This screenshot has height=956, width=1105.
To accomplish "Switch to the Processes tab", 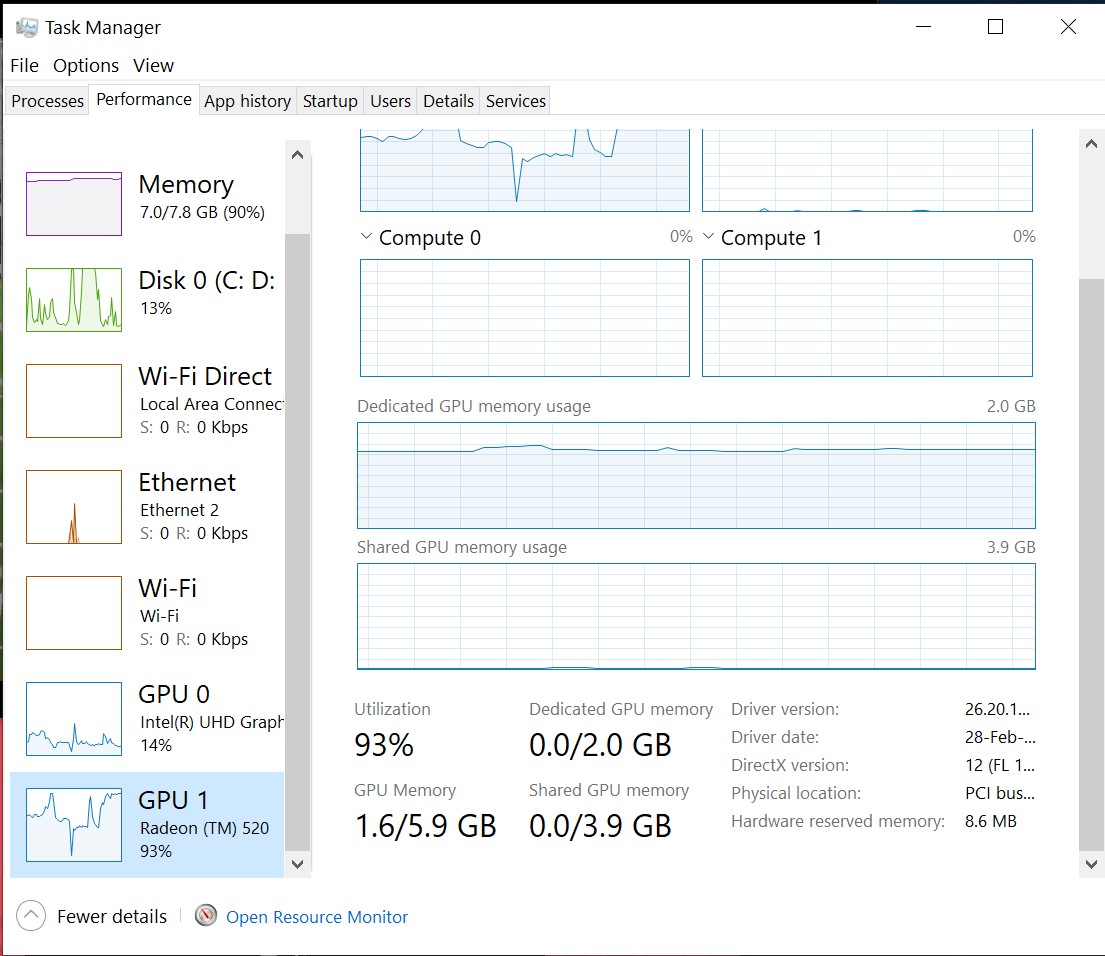I will [46, 100].
